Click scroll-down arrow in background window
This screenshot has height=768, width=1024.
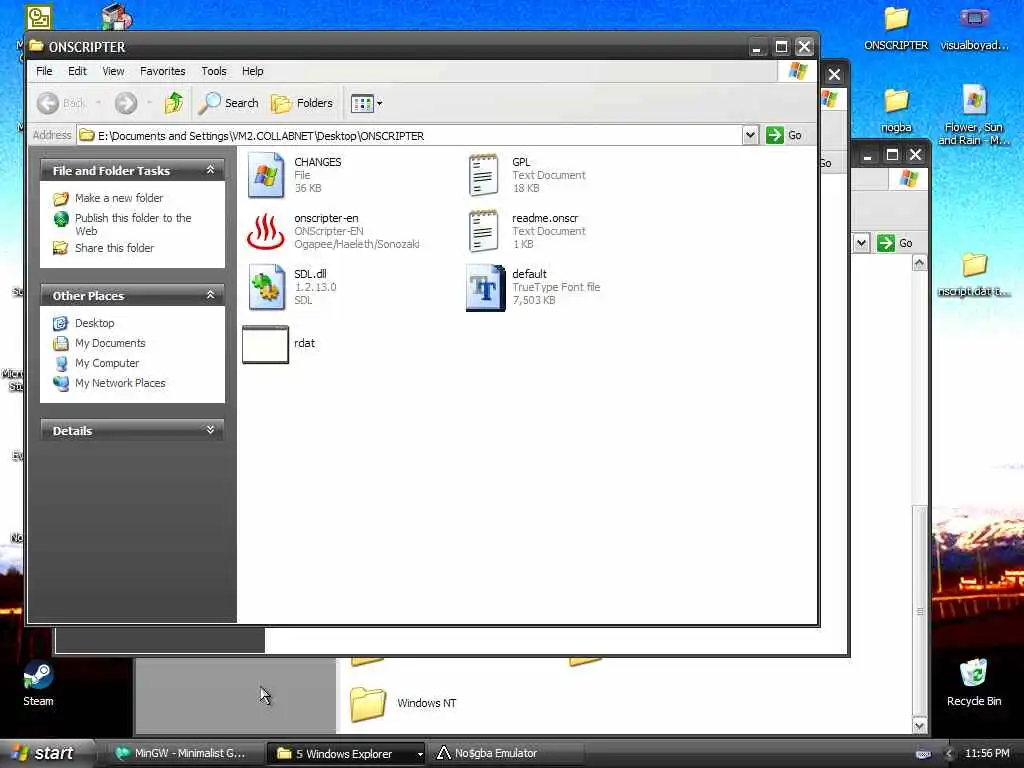tap(920, 726)
